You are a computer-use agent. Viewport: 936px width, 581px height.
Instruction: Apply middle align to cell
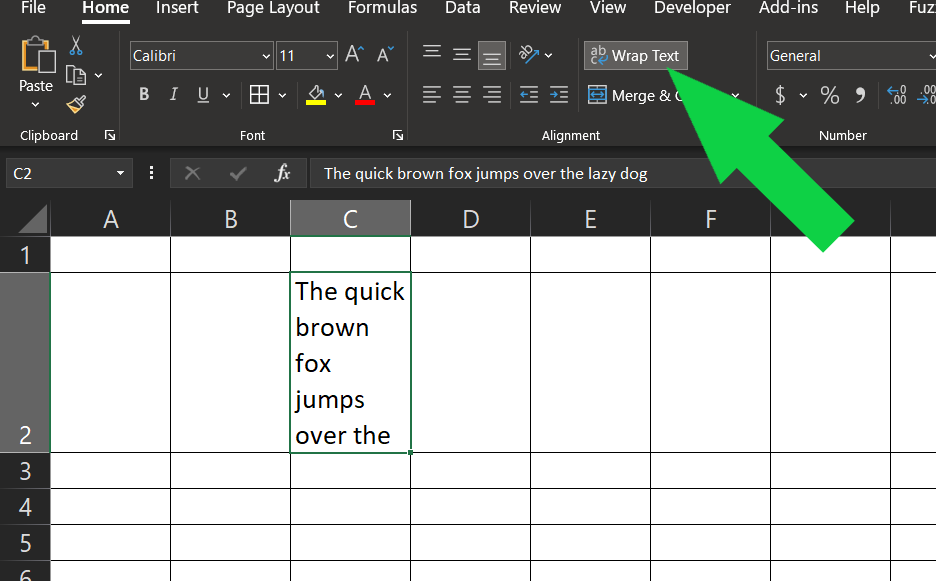point(461,55)
